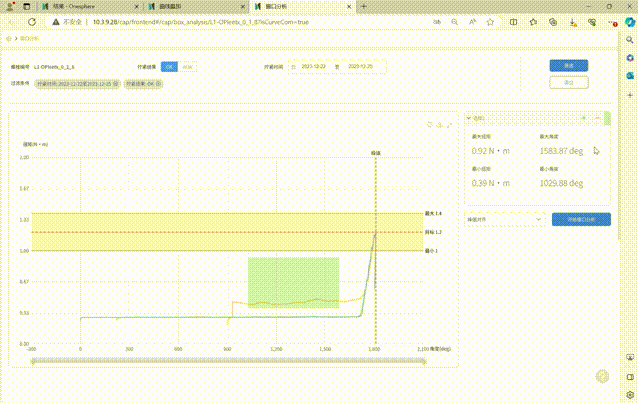638x403 pixels.
Task: Click the sidebar search magnifier icon
Action: [630, 40]
